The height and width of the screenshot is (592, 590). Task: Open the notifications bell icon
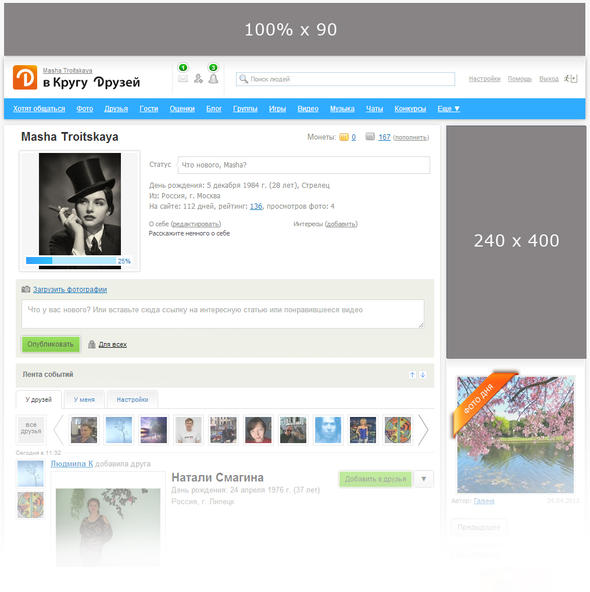pyautogui.click(x=213, y=79)
